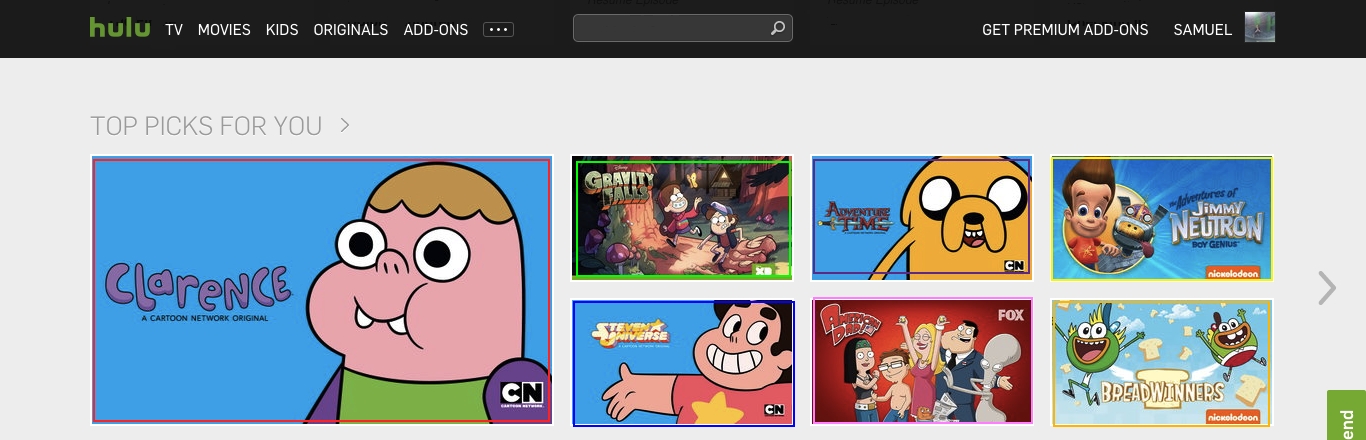Screen dimensions: 1366x440
Task: Open the Jimmy Neutron thumbnail
Action: coord(1162,217)
